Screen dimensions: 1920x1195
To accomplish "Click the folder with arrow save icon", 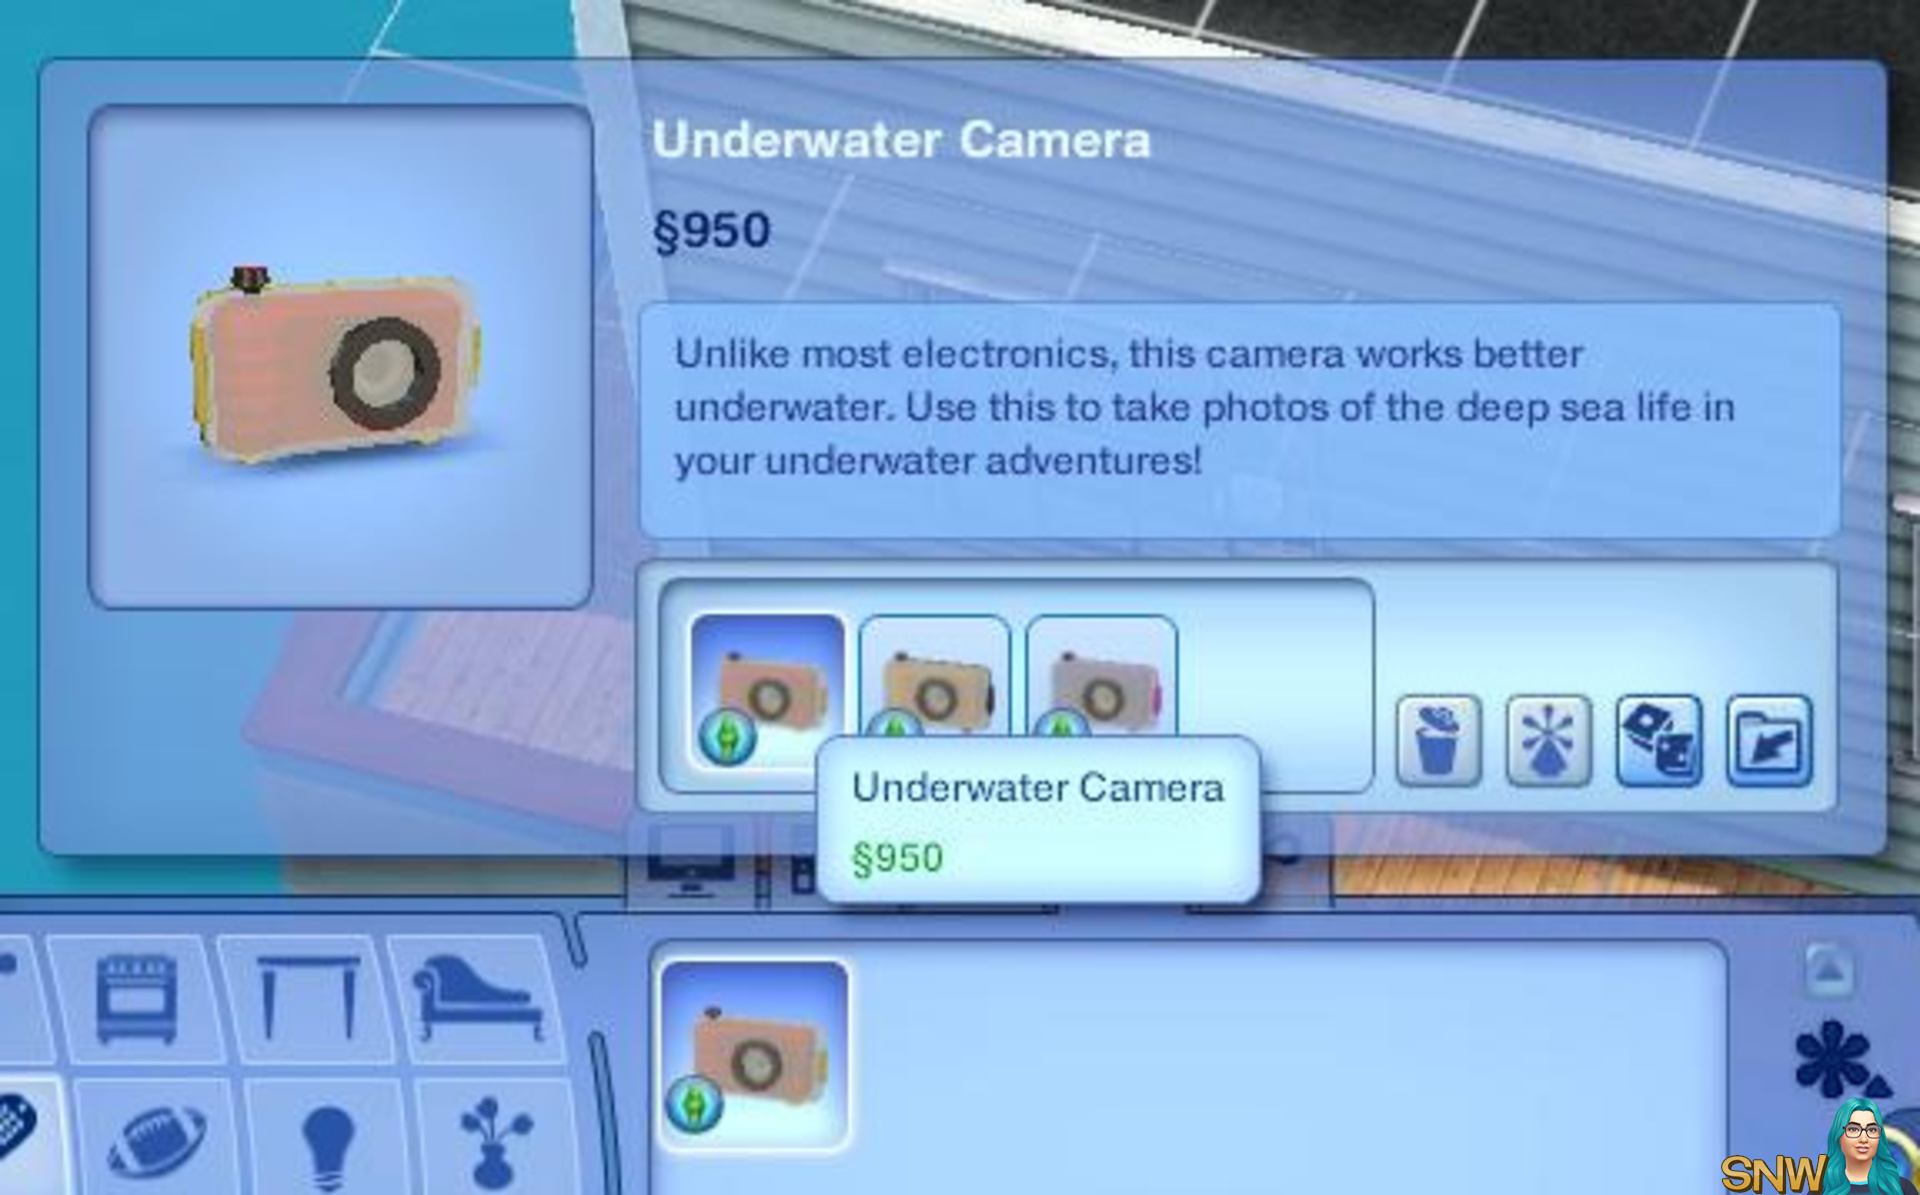I will (x=1769, y=741).
